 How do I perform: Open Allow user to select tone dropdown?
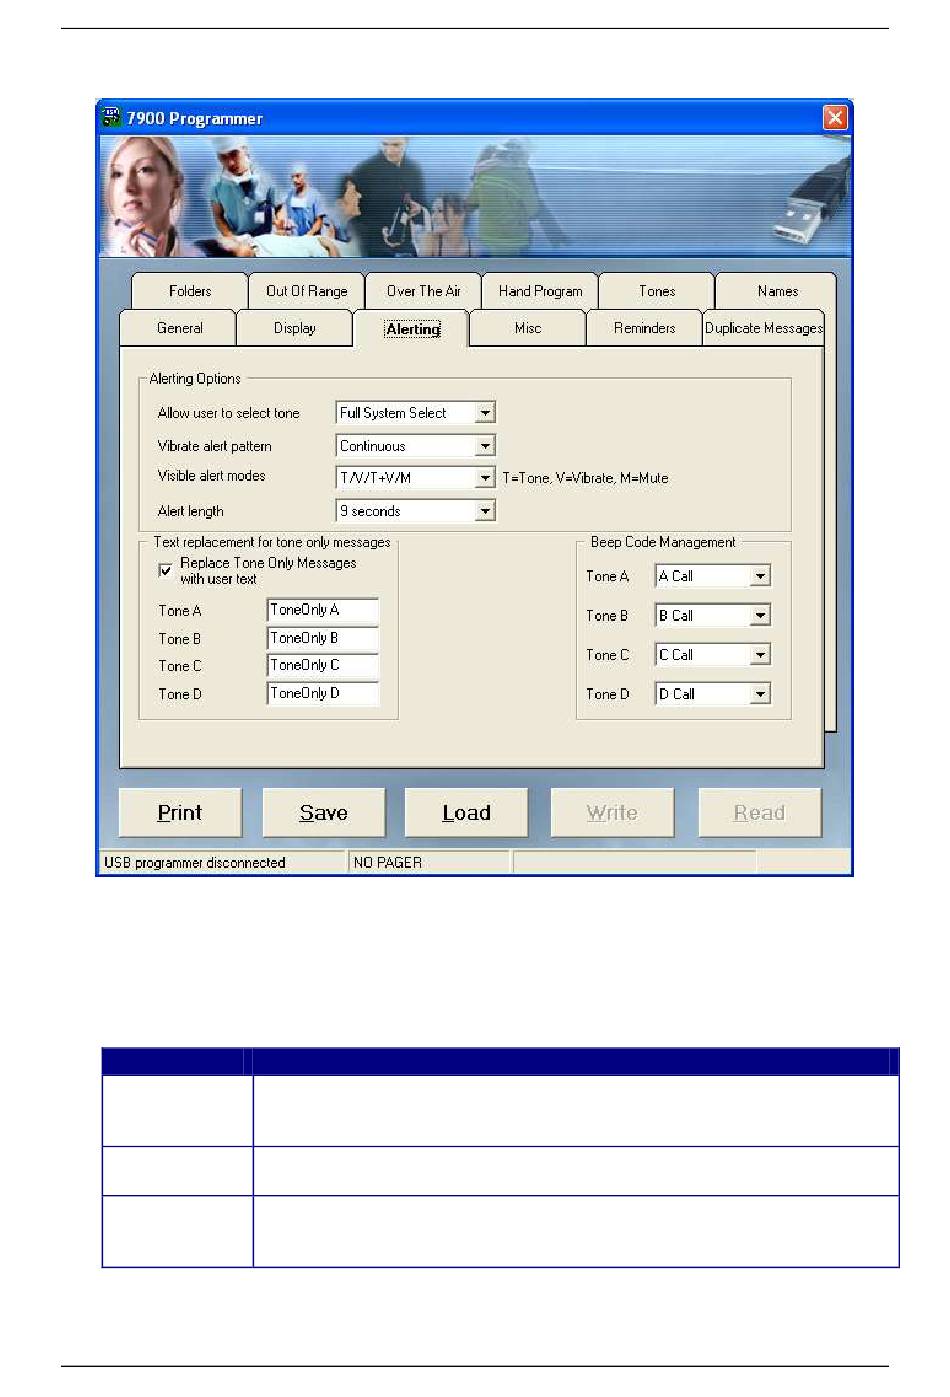pos(485,413)
